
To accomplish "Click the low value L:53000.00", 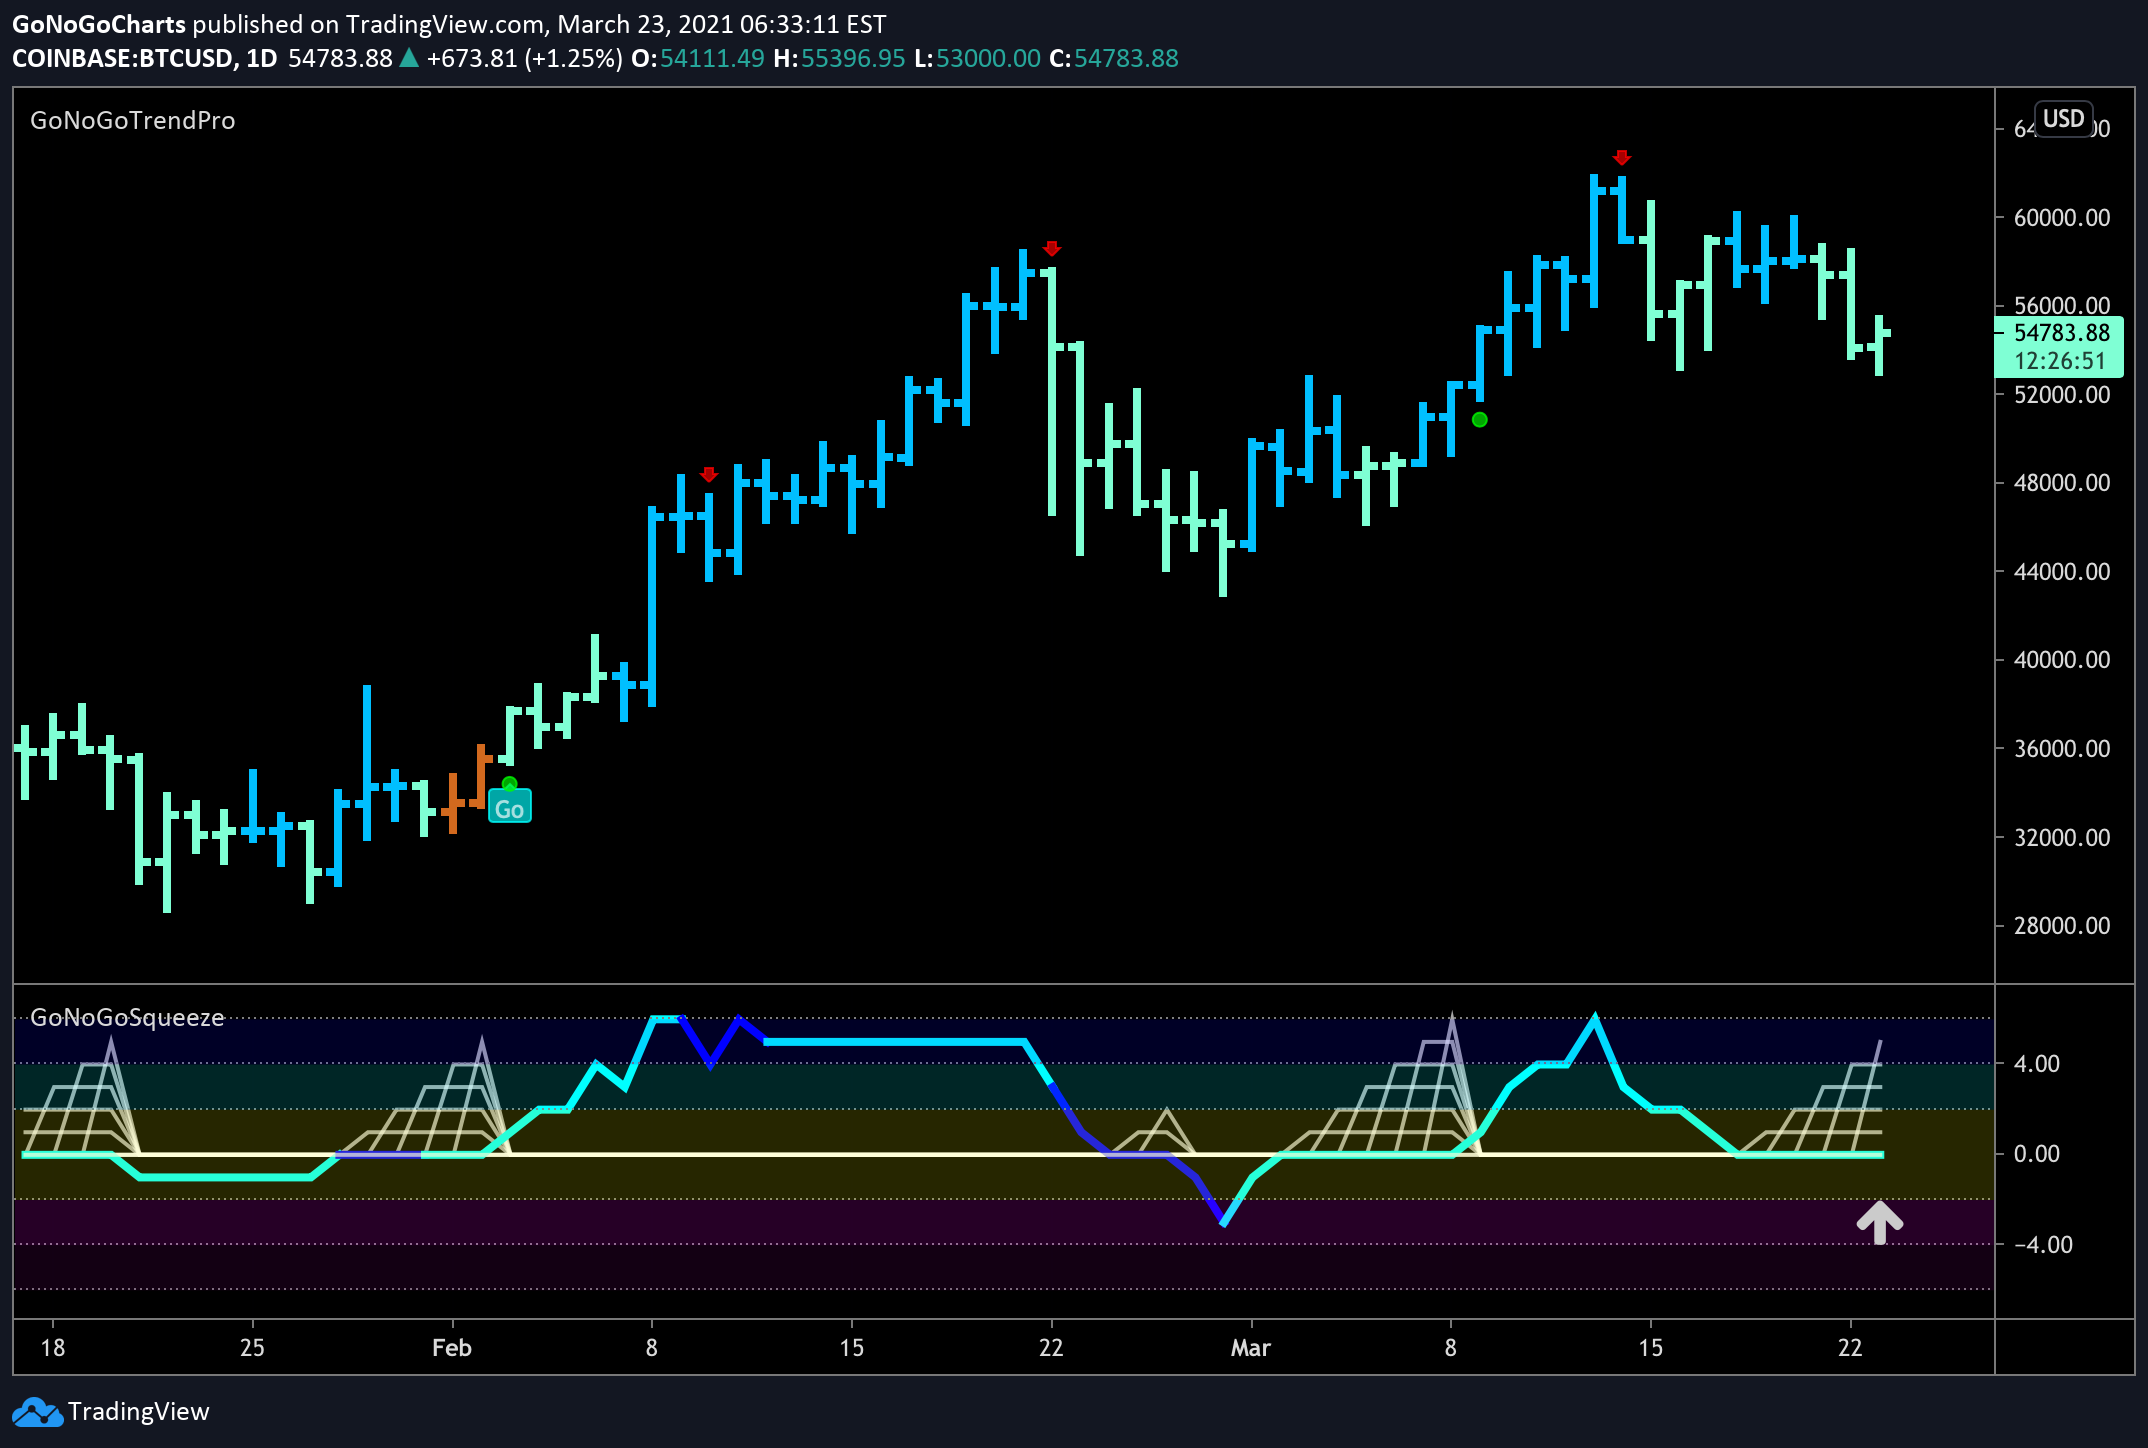I will click(977, 58).
